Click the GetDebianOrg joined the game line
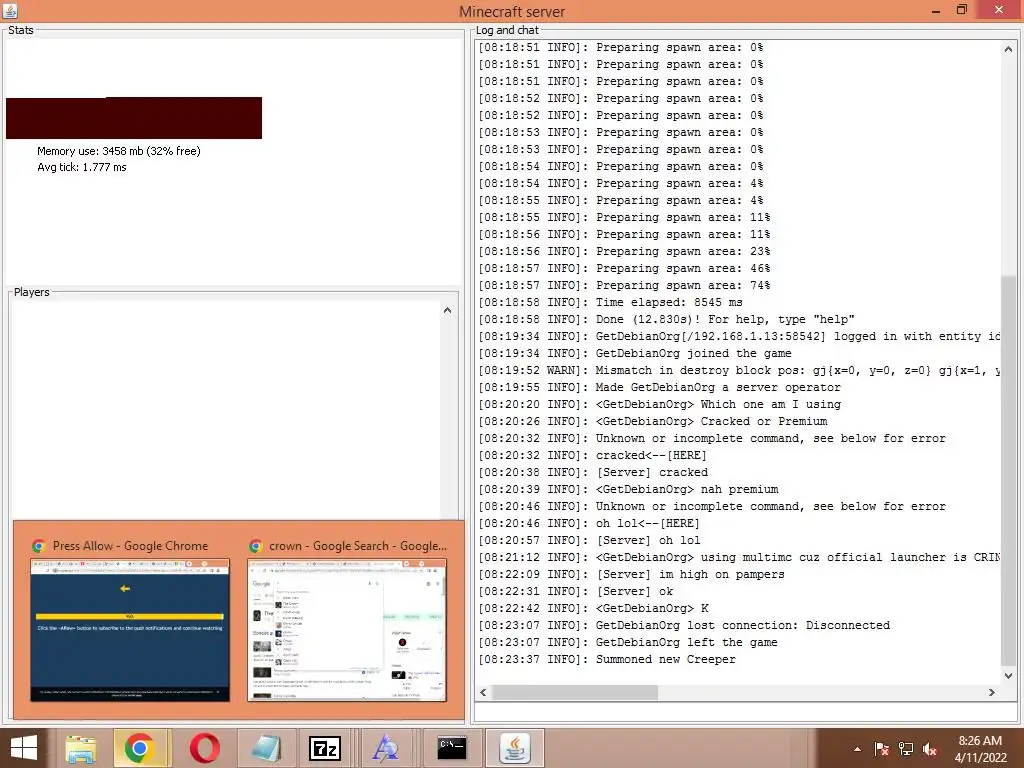 [635, 353]
